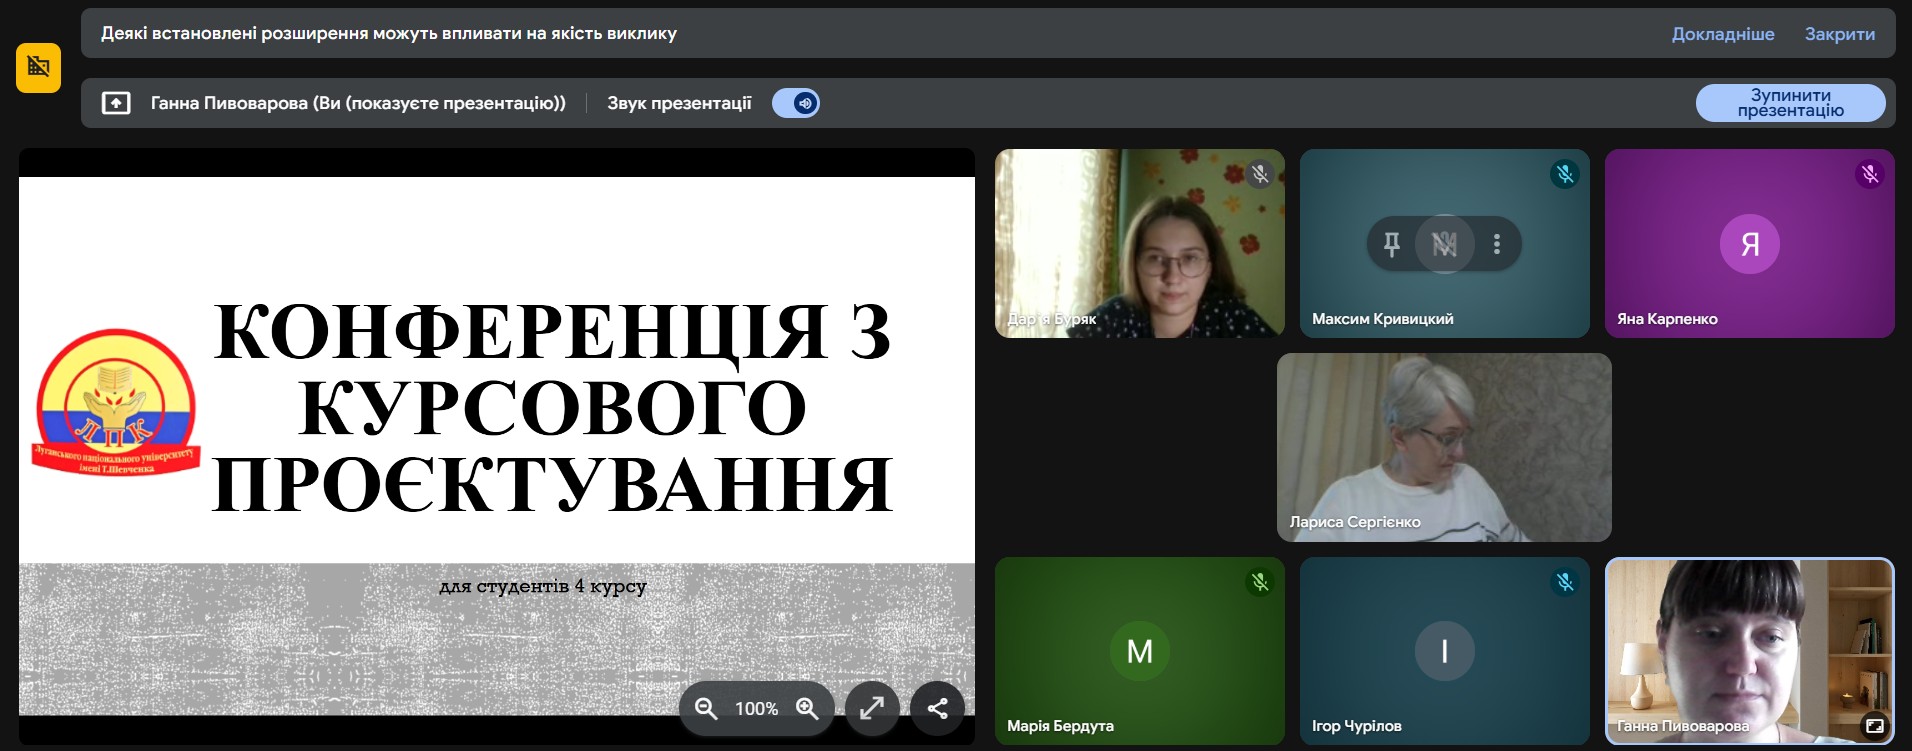Select Лариса Сергієнко's video tile
This screenshot has width=1912, height=751.
(1443, 447)
